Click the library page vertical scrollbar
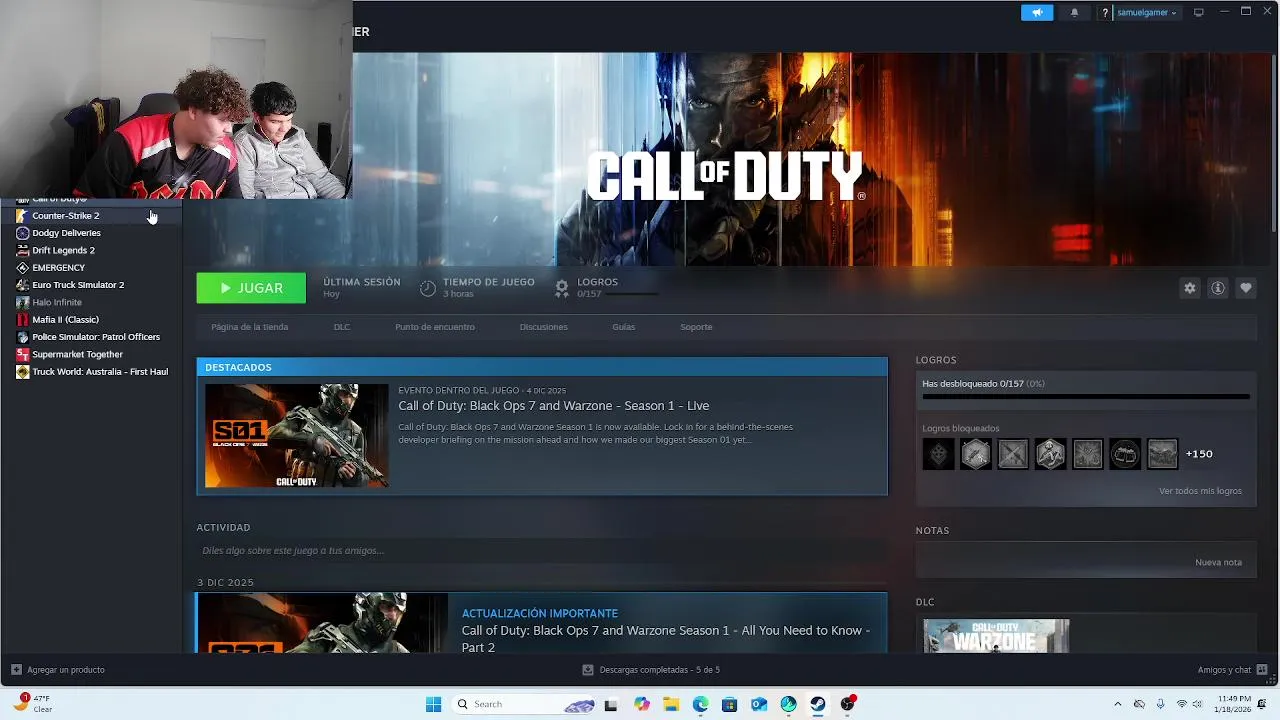 point(1274,144)
